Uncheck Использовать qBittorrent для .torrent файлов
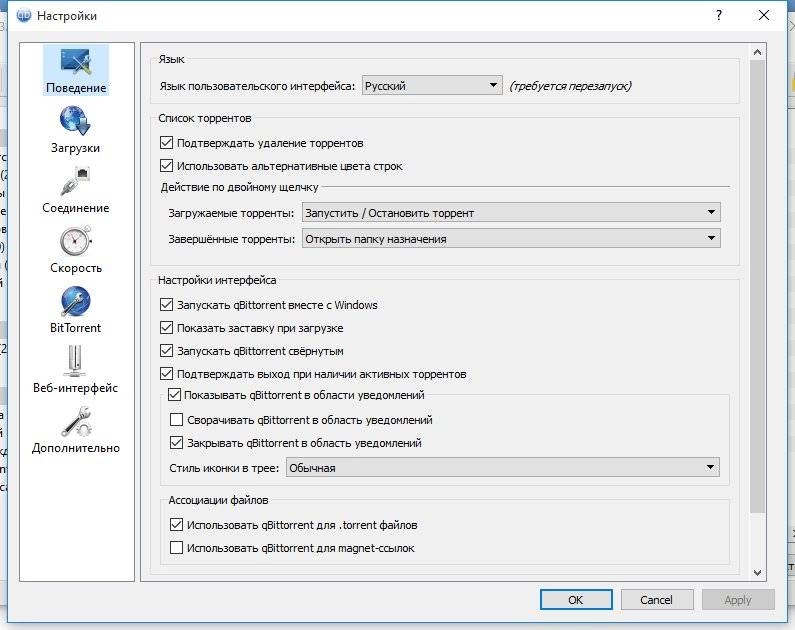Screen dimensions: 795x630 click(176, 524)
